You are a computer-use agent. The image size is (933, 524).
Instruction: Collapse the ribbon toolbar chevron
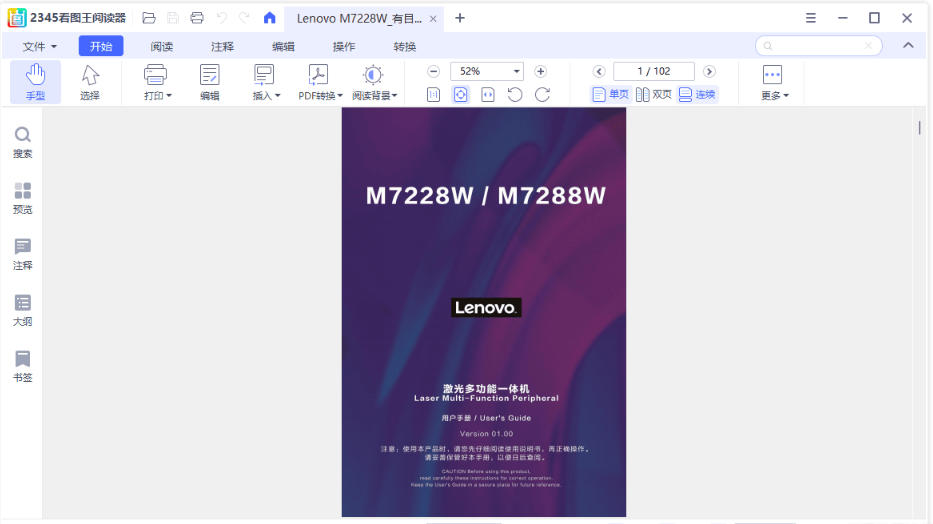point(908,45)
